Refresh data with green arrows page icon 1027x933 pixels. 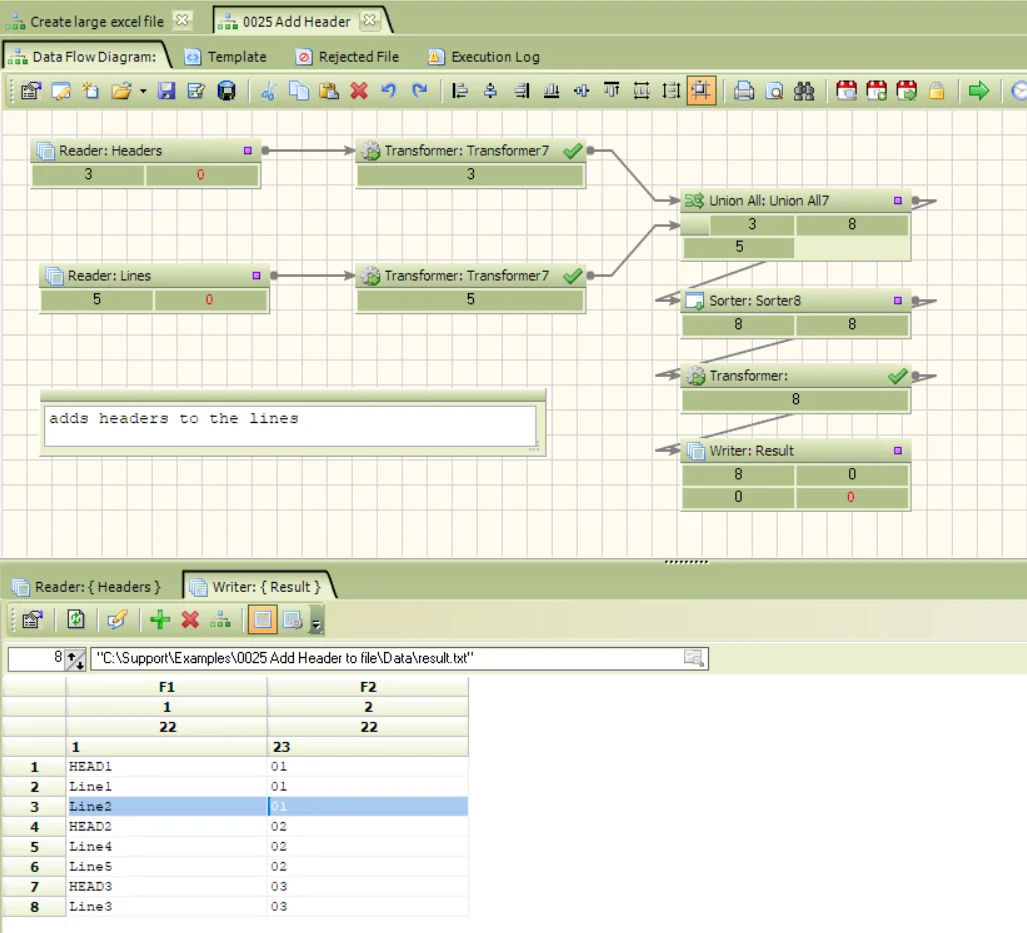point(76,619)
